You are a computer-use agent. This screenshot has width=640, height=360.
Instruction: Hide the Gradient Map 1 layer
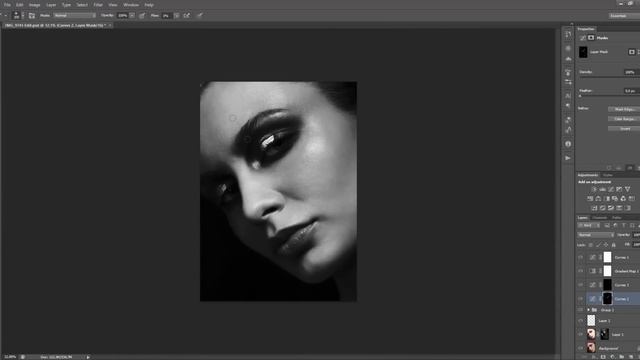click(581, 271)
